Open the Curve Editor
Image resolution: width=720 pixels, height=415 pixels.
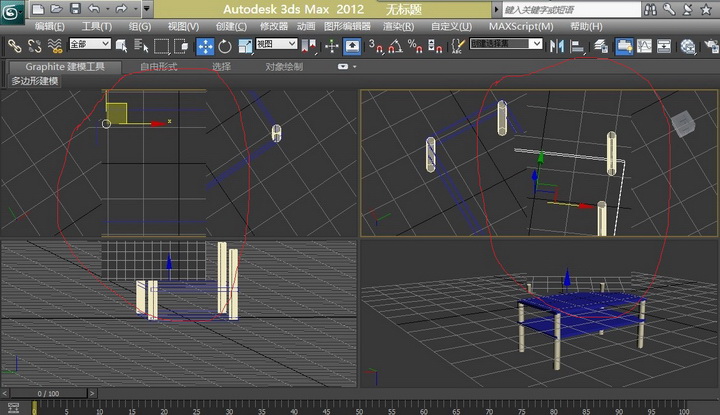pyautogui.click(x=644, y=46)
